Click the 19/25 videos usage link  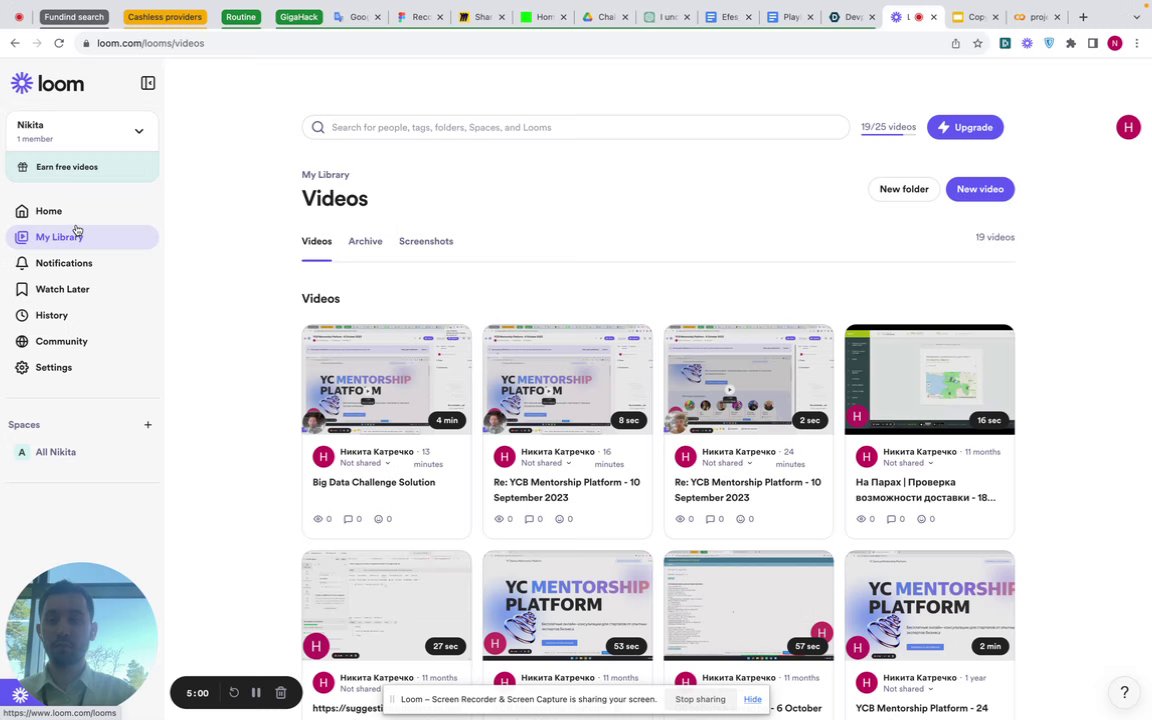point(888,127)
